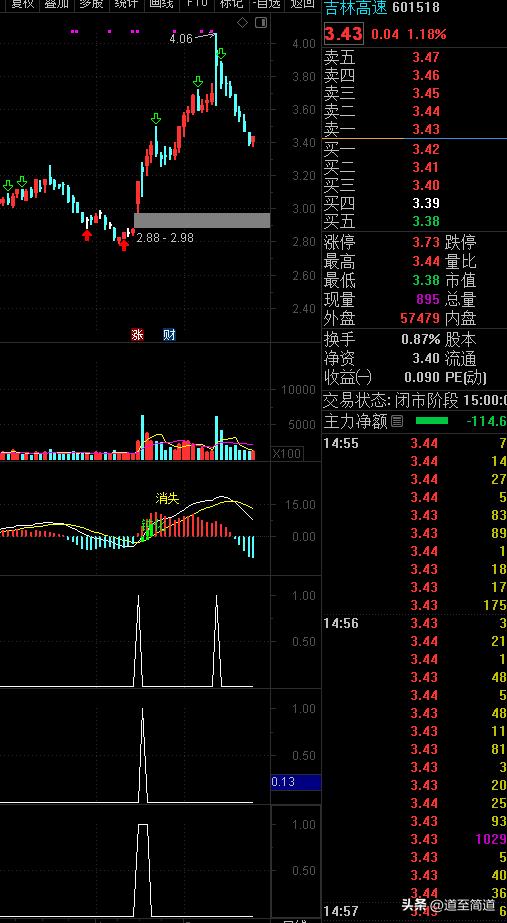507x923 pixels.
Task: Click the 收益(一) value 0.090
Action: coord(422,377)
